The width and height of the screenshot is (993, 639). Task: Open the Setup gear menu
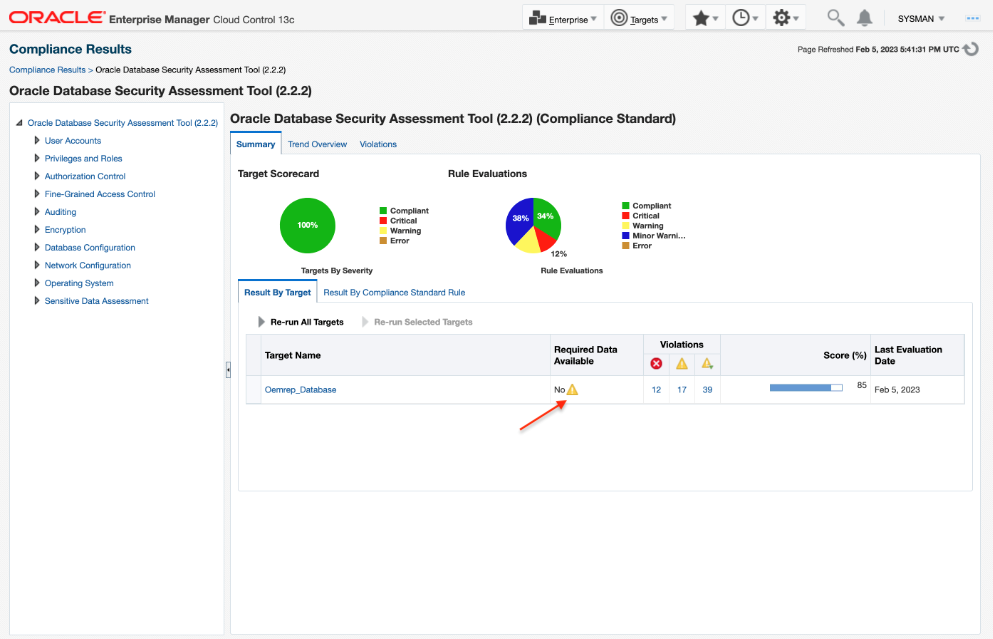click(785, 18)
